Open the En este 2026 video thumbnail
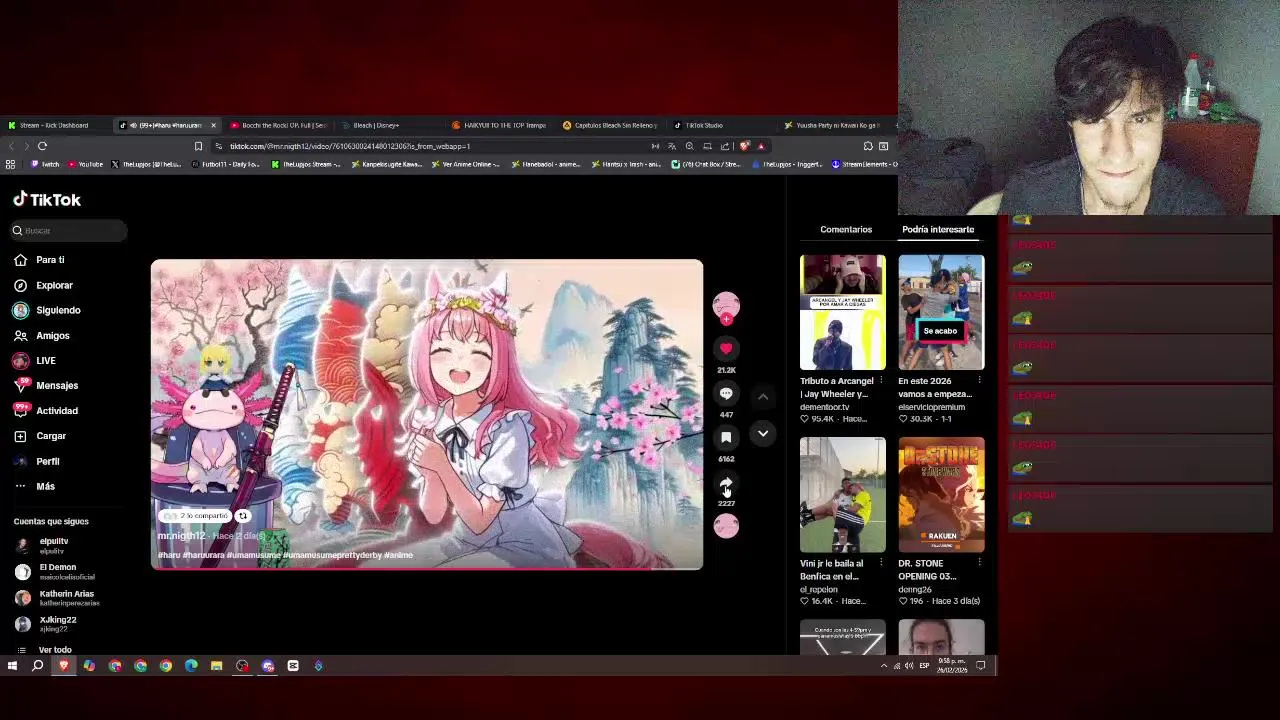The image size is (1280, 720). tap(941, 312)
